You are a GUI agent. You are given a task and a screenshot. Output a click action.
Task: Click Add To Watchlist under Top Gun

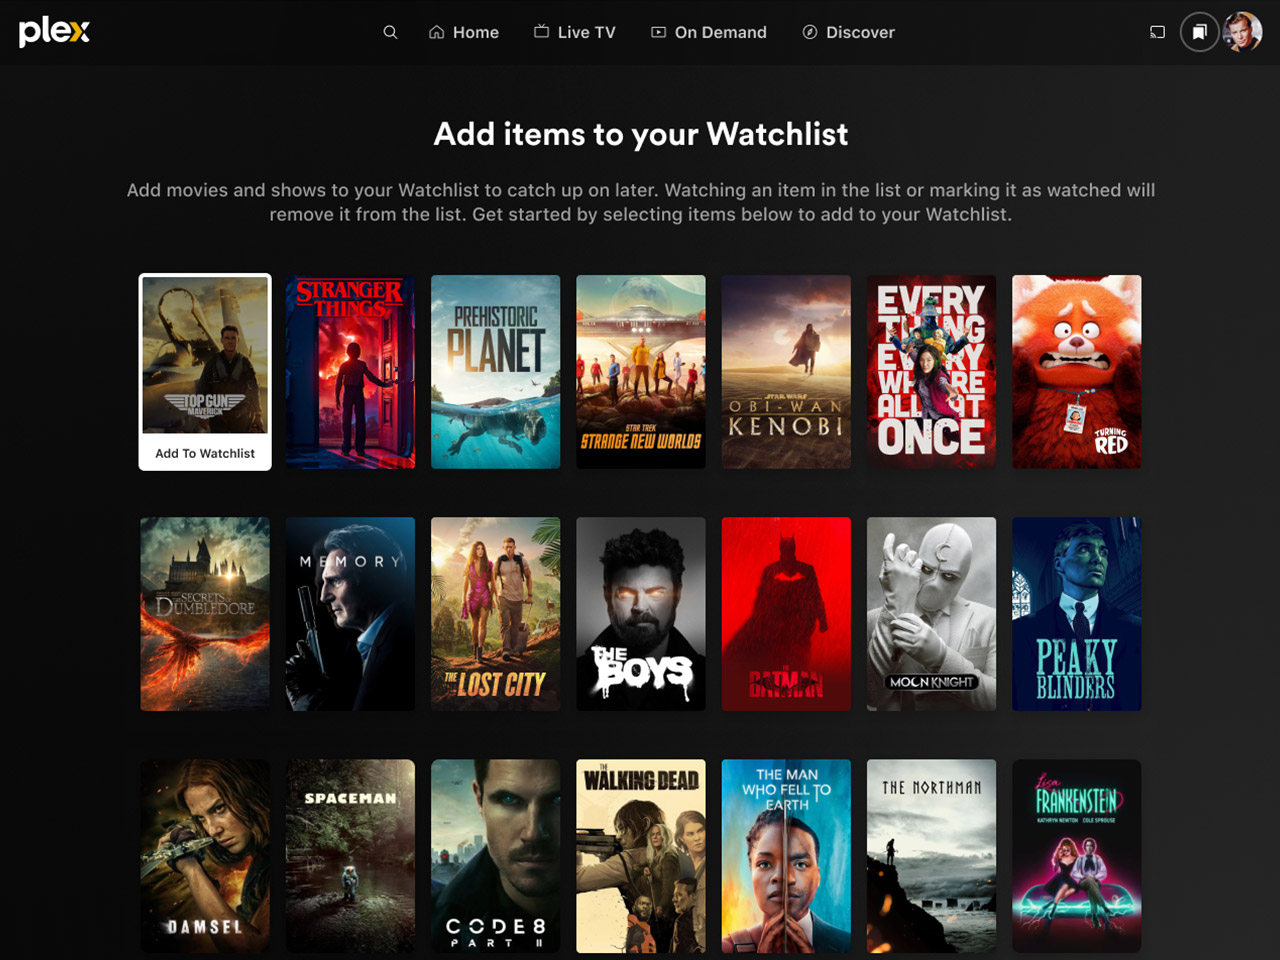click(x=205, y=453)
